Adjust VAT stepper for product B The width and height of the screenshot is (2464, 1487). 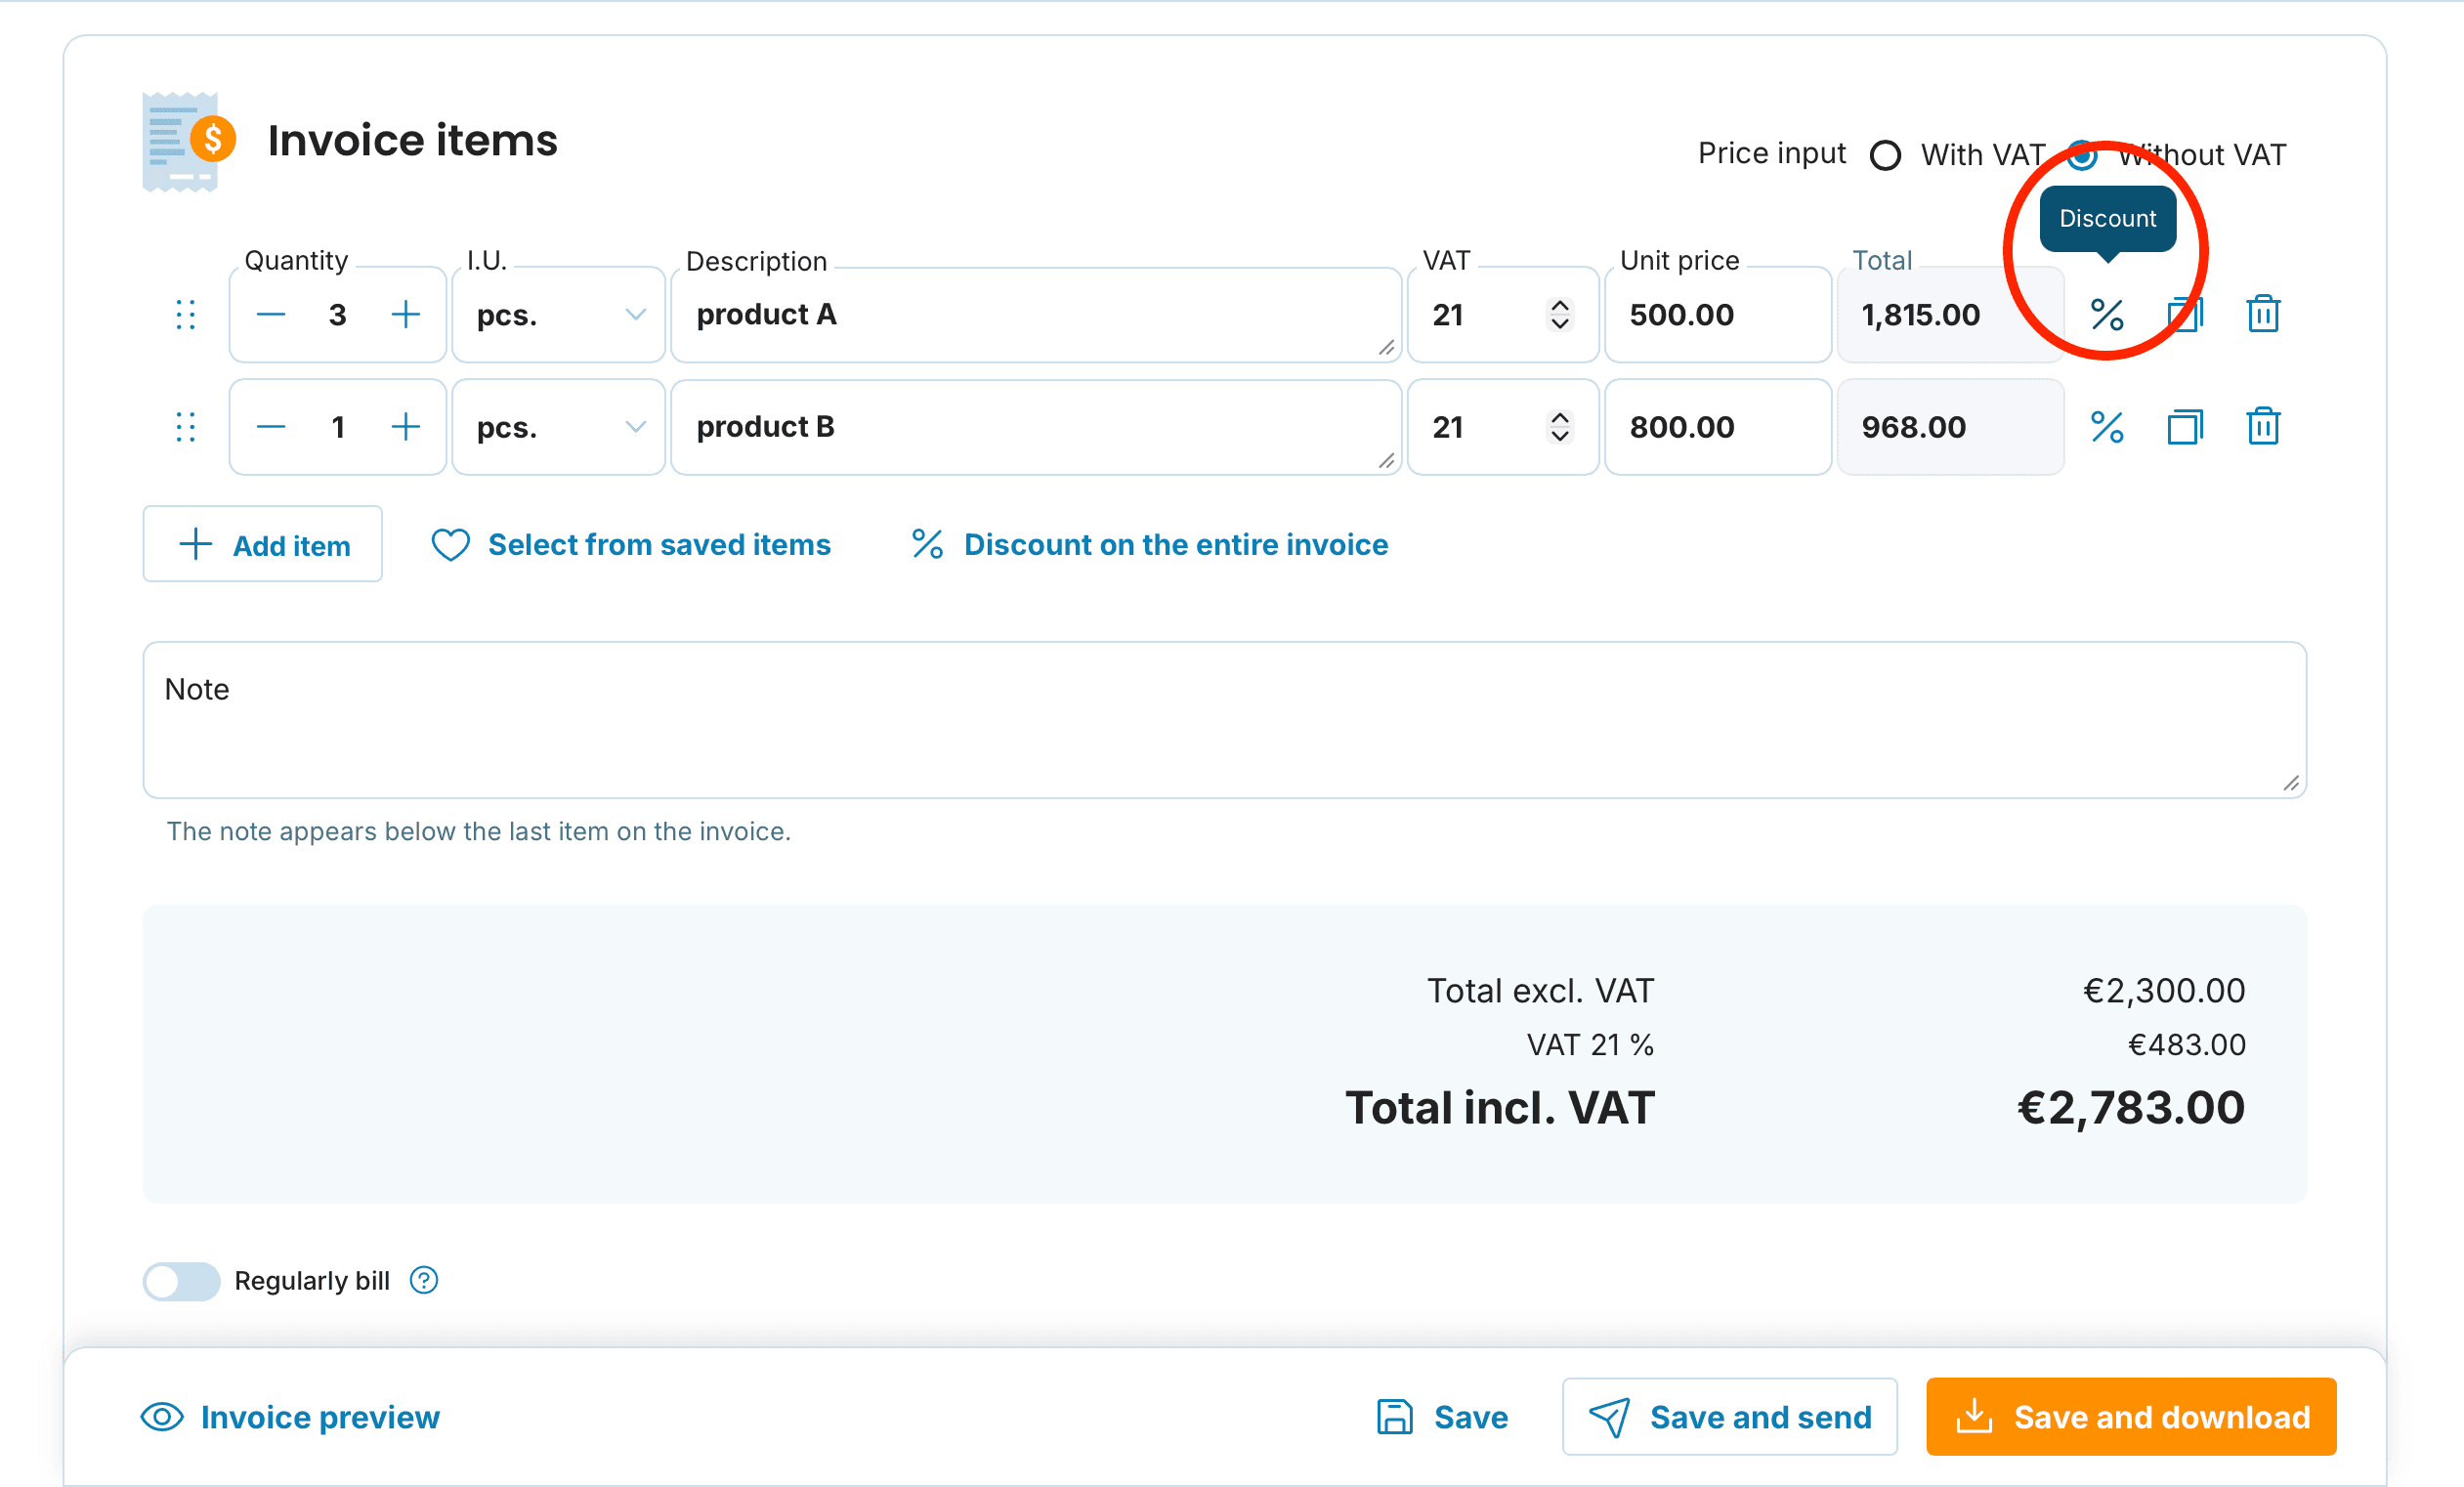click(x=1559, y=427)
